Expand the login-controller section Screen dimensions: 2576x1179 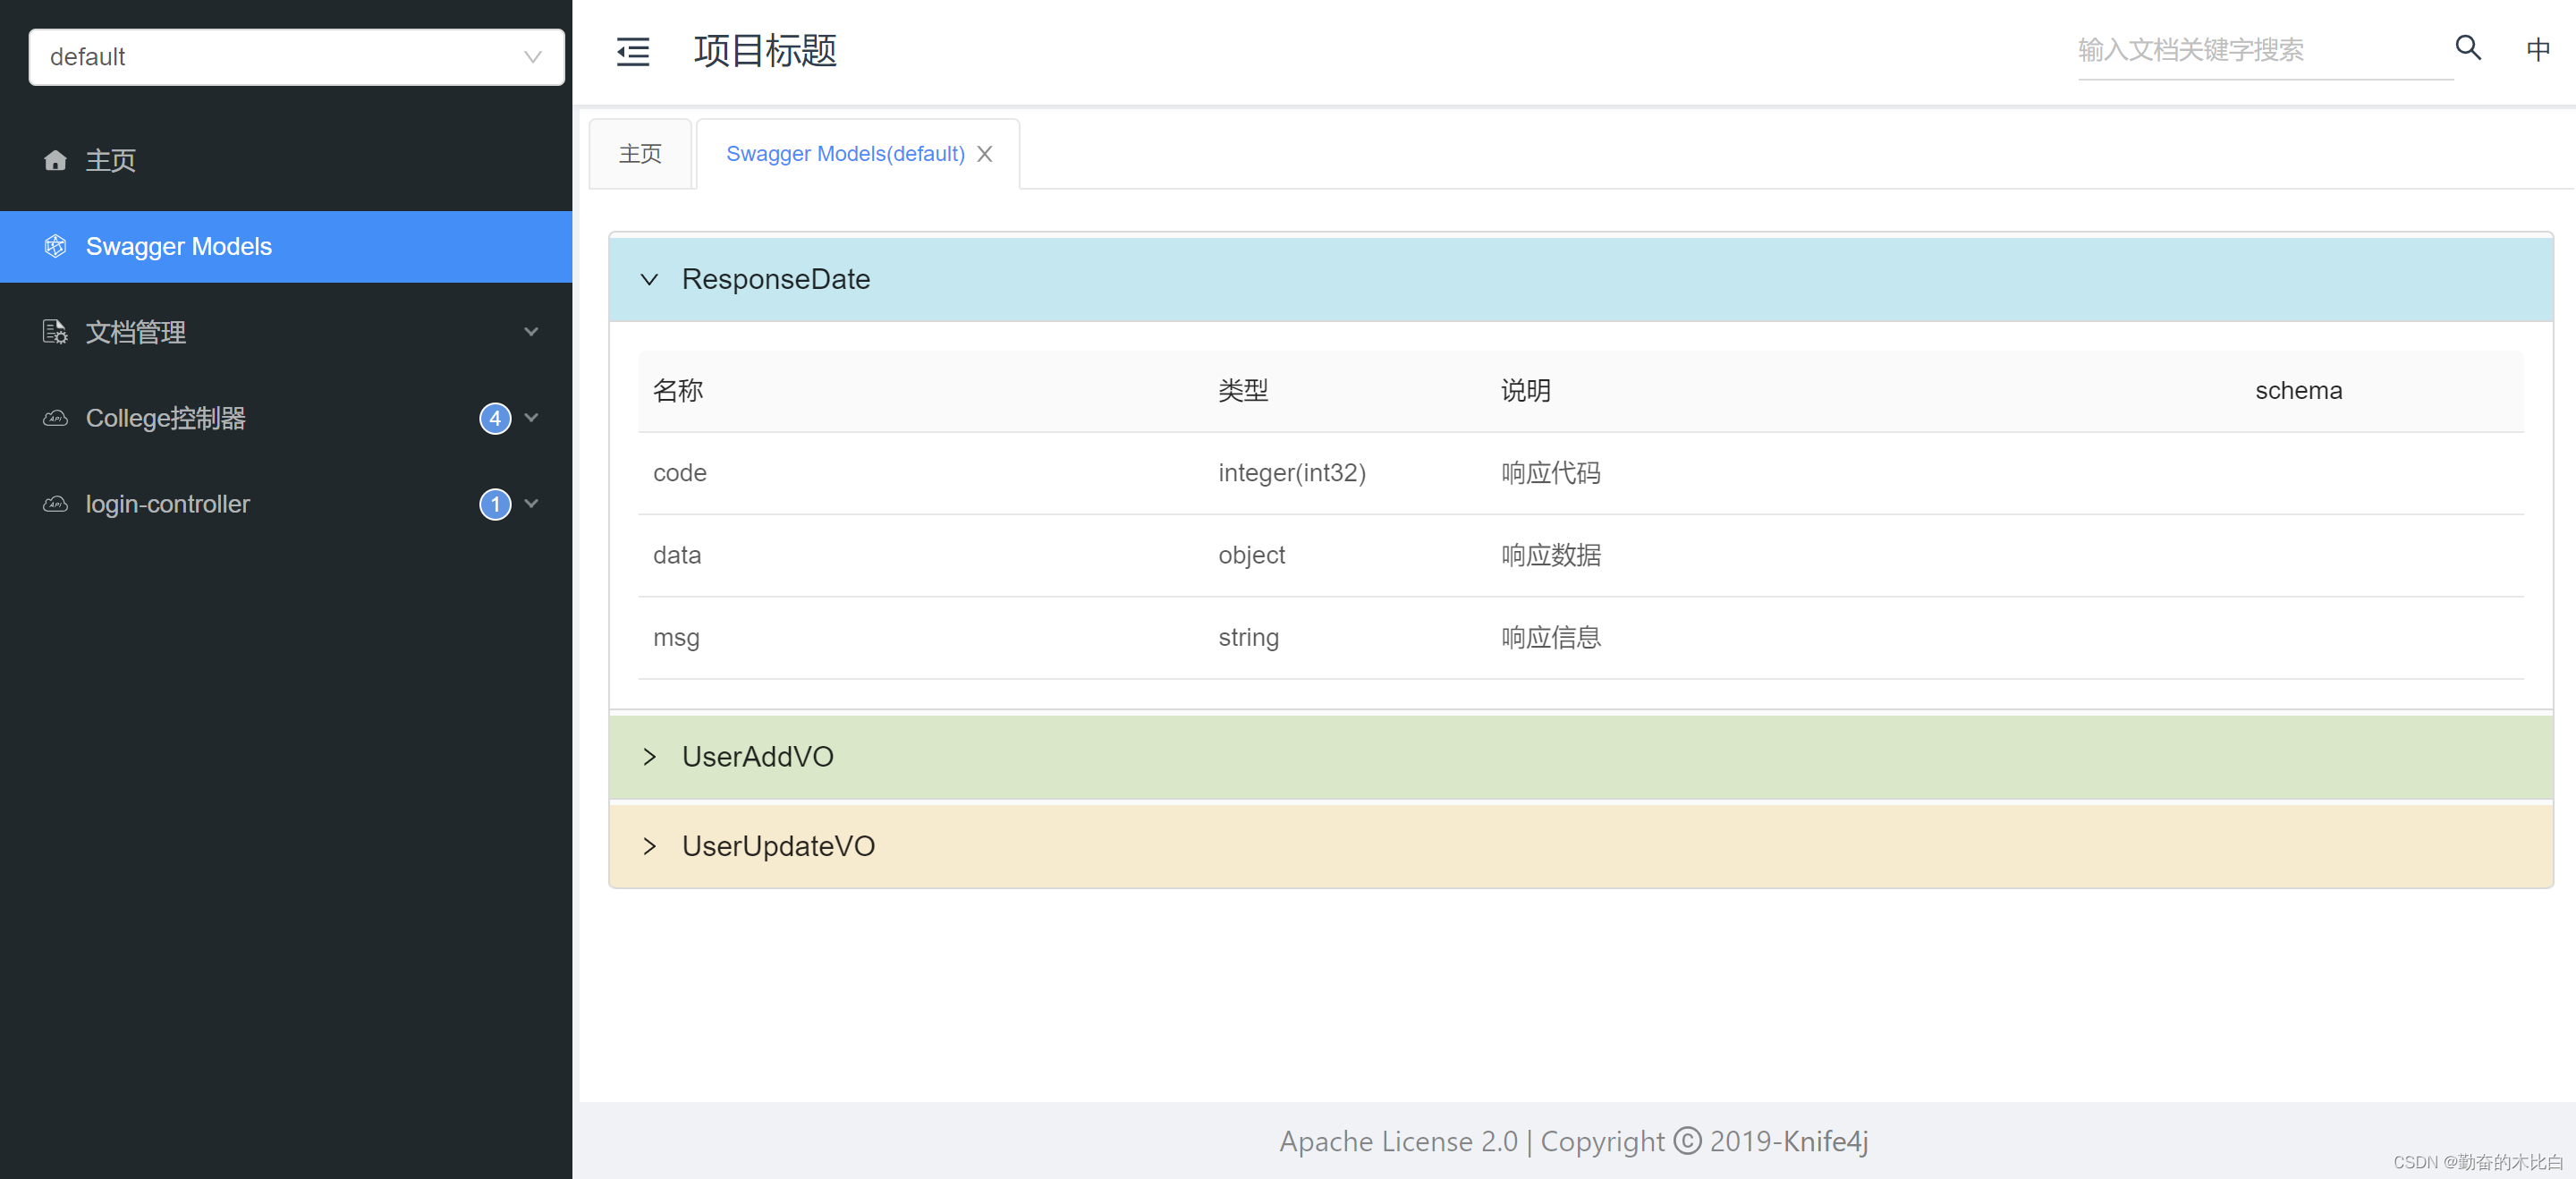[x=531, y=504]
